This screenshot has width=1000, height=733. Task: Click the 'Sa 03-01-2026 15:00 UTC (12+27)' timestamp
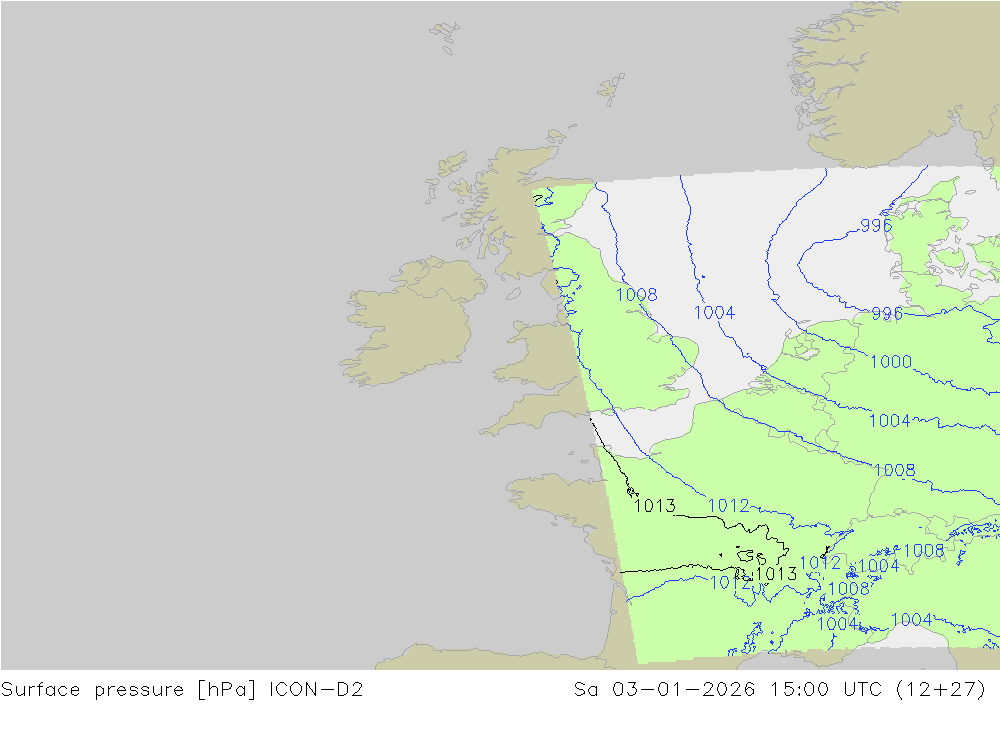(779, 690)
